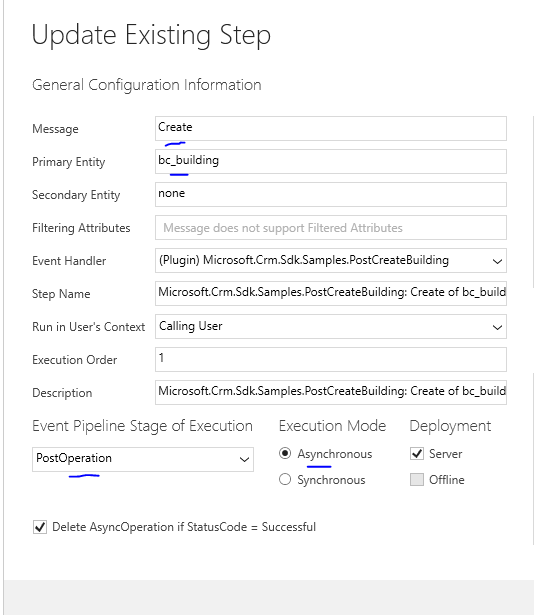Open the Event Handler combo box
This screenshot has width=534, height=615.
pos(331,260)
